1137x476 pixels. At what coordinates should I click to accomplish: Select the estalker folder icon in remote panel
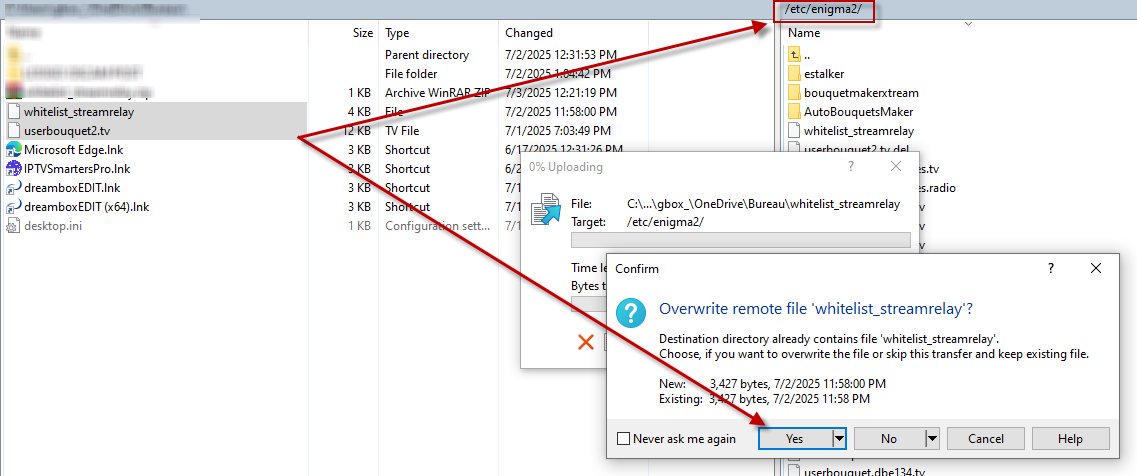794,73
